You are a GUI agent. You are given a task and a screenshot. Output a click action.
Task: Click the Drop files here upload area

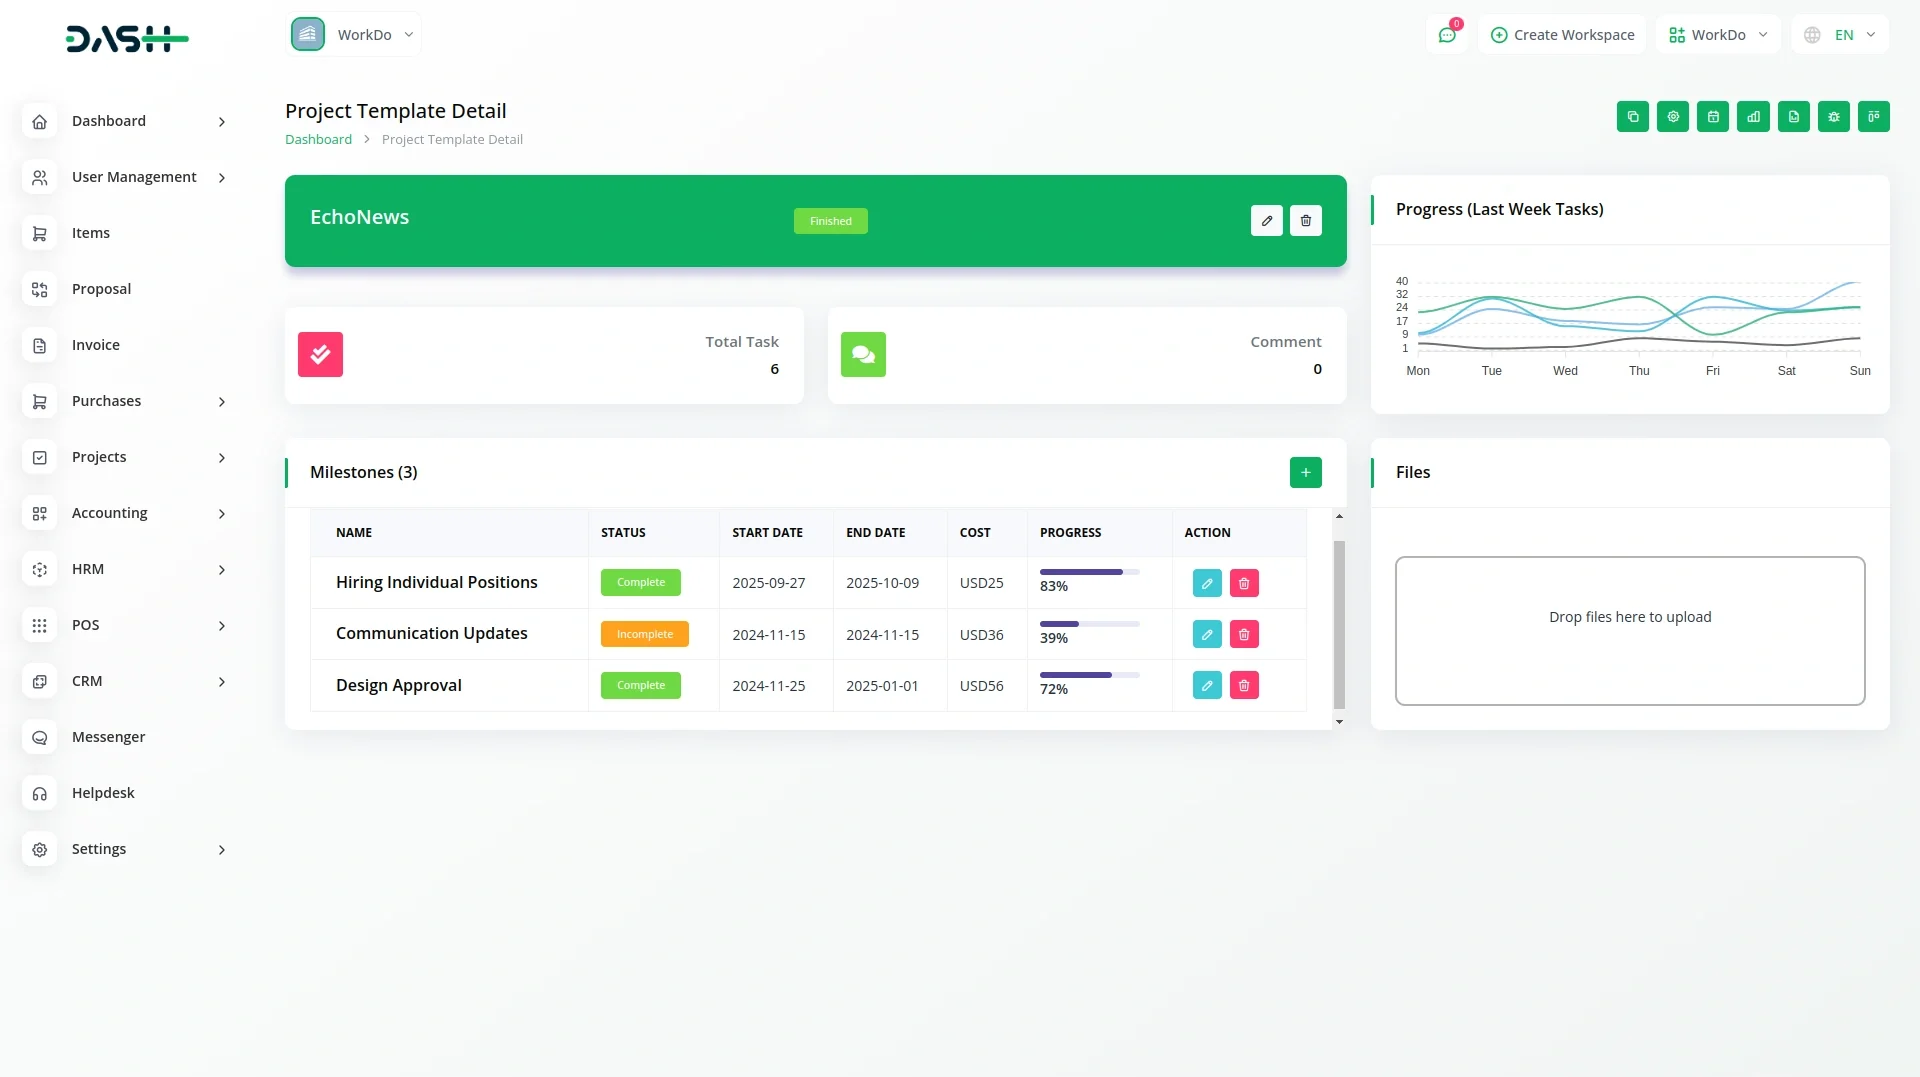1629,630
